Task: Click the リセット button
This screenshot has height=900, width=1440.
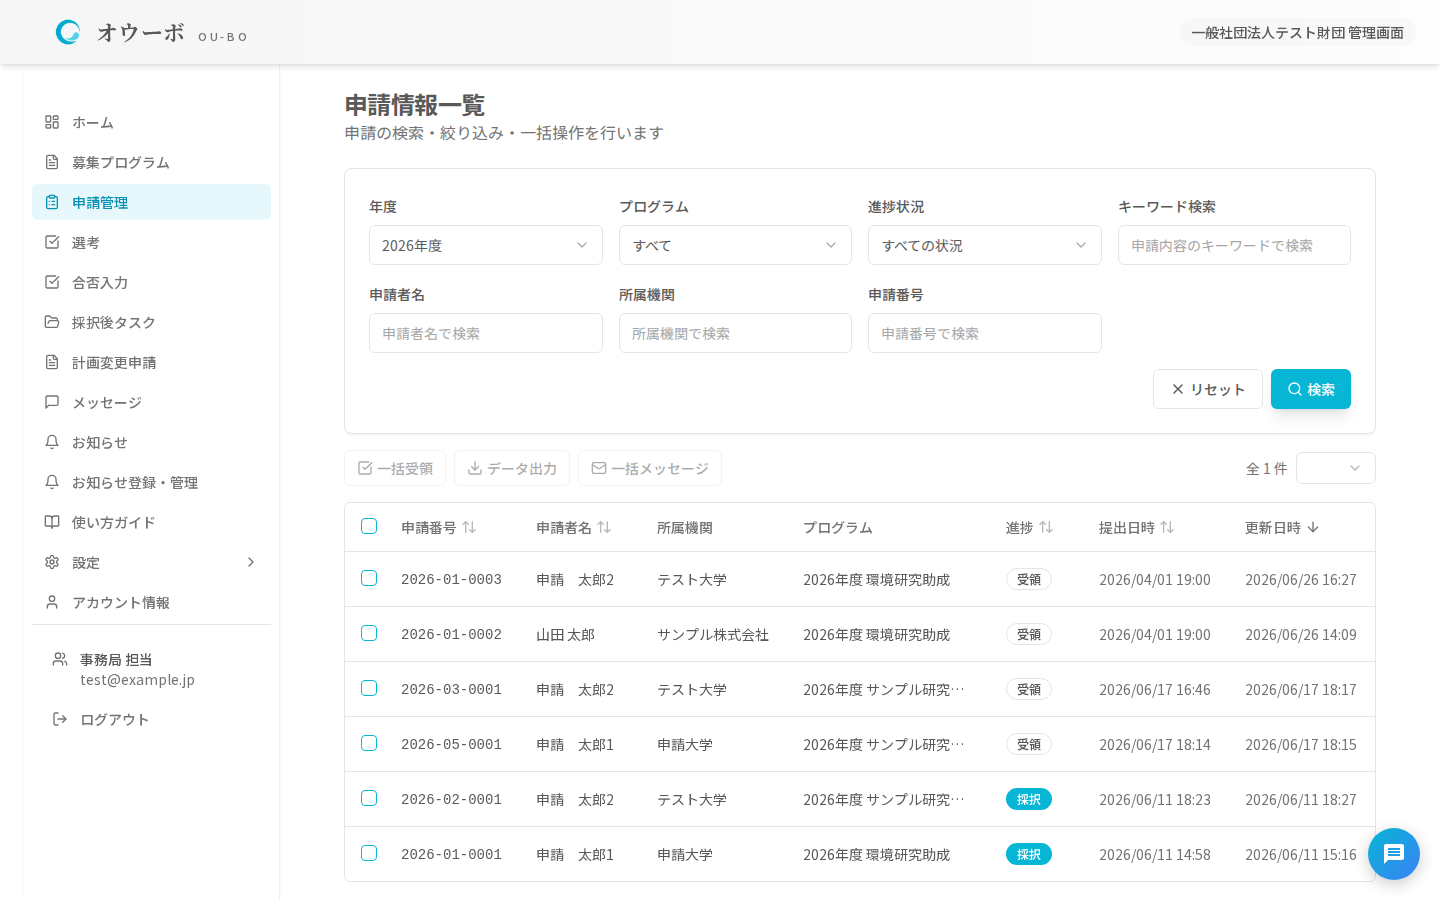Action: point(1208,389)
